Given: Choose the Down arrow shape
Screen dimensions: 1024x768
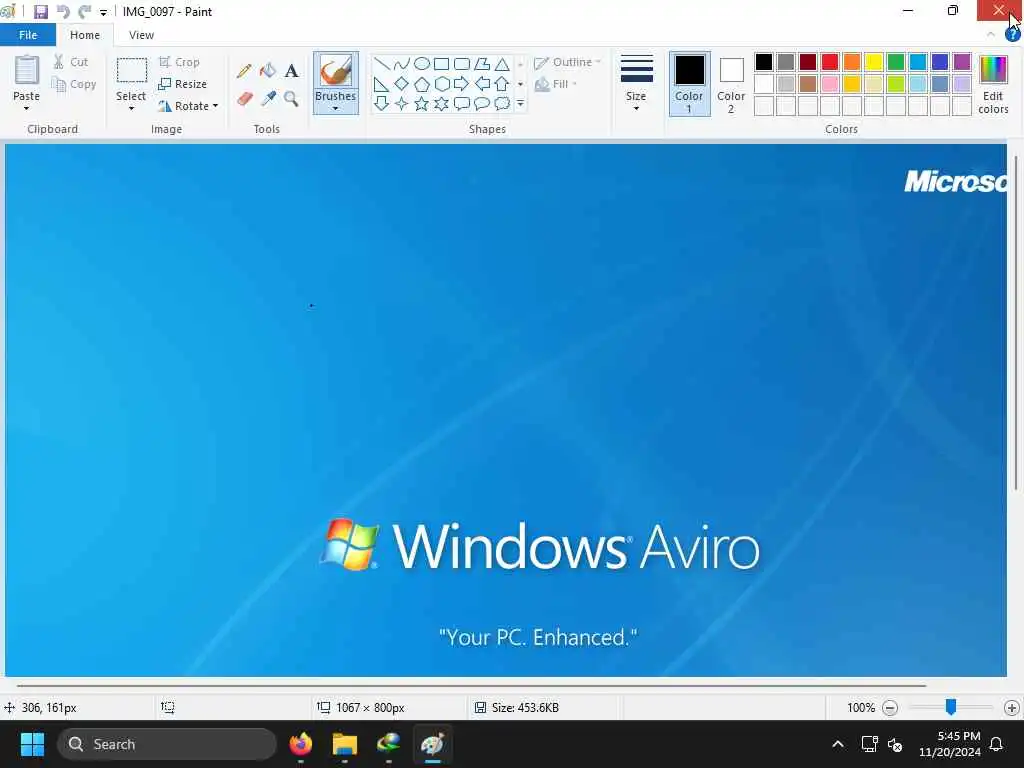Looking at the screenshot, I should coord(382,103).
